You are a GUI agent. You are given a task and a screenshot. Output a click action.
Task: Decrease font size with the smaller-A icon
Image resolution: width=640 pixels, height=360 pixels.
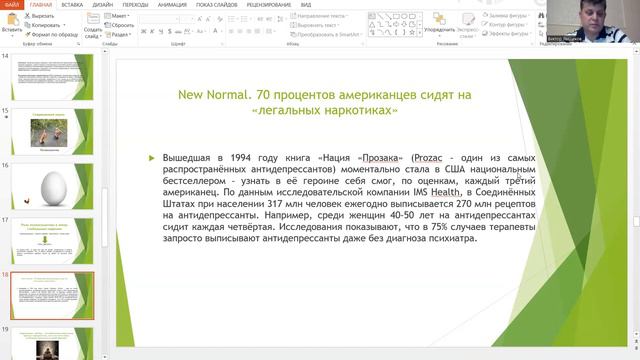coord(208,19)
